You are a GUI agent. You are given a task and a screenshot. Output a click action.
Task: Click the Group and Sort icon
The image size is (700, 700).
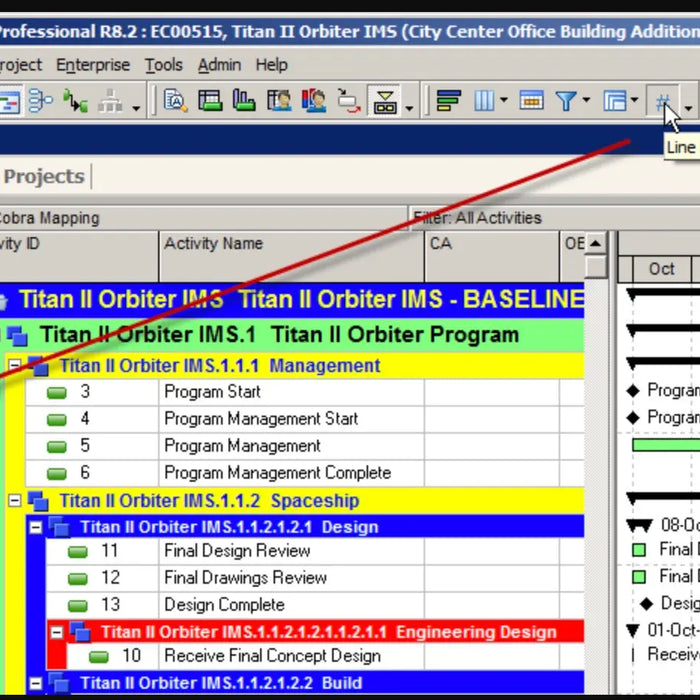click(x=615, y=100)
